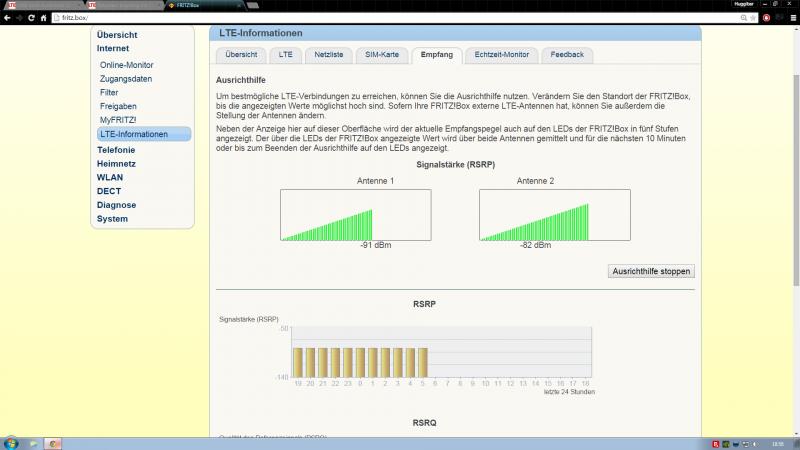Select the Empfang tab

(437, 55)
